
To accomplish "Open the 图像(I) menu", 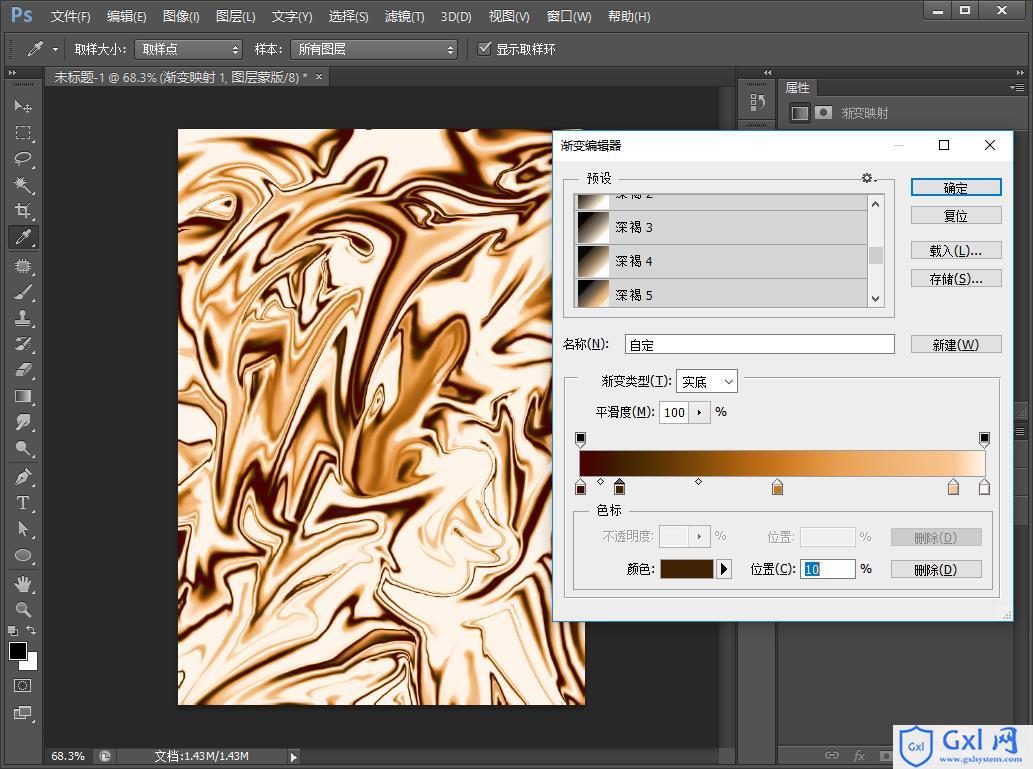I will (181, 16).
